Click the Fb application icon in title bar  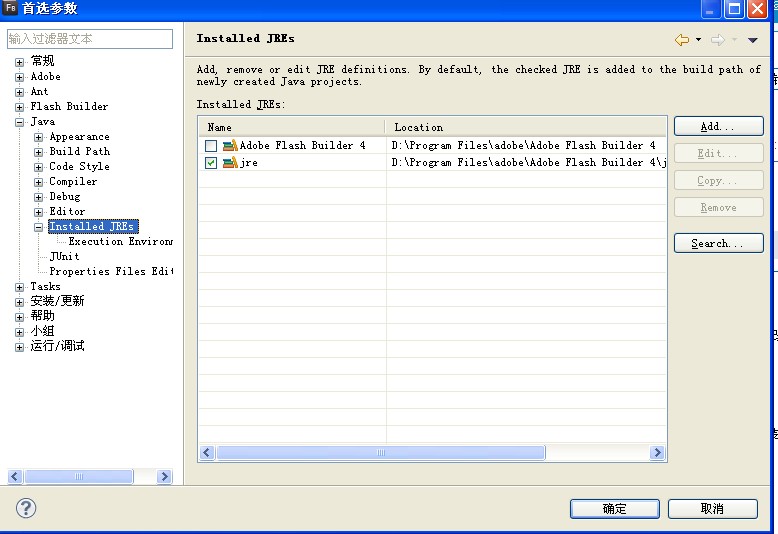[10, 8]
